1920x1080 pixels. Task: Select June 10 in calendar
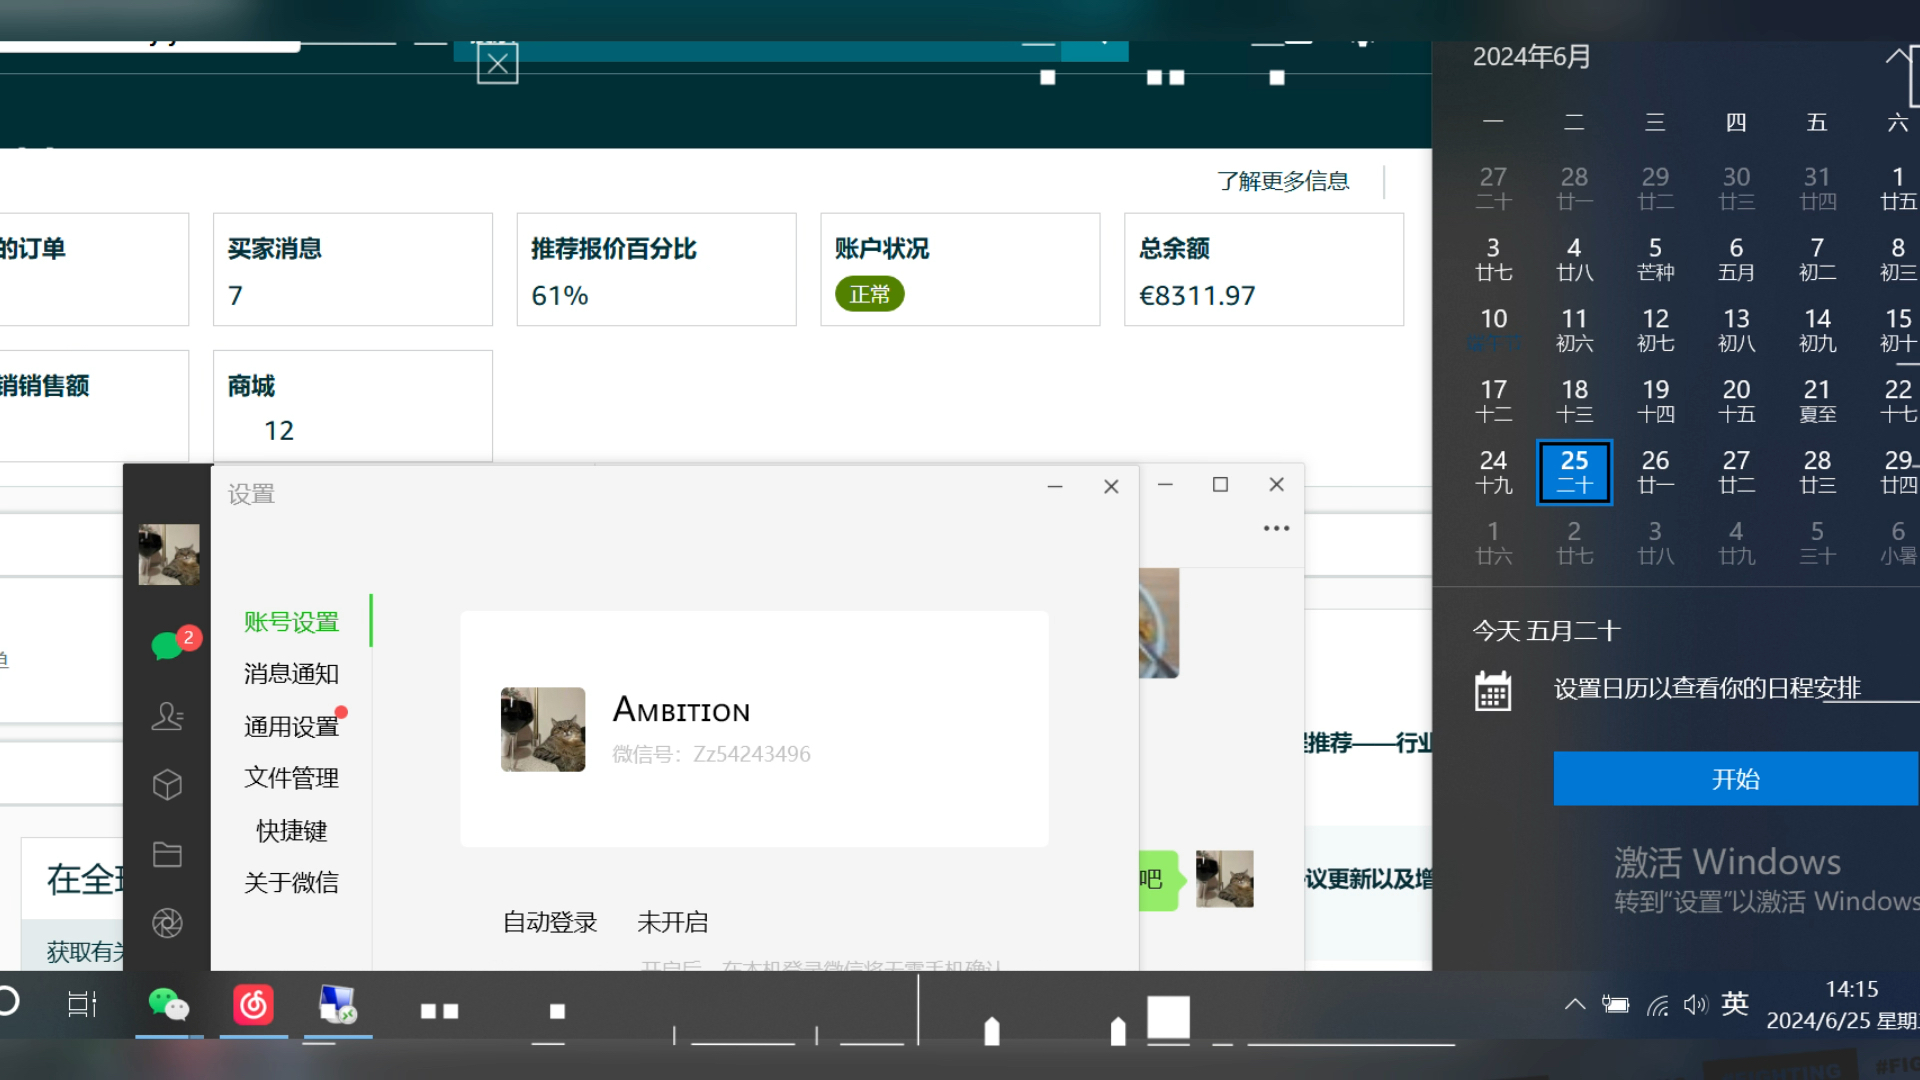point(1493,330)
